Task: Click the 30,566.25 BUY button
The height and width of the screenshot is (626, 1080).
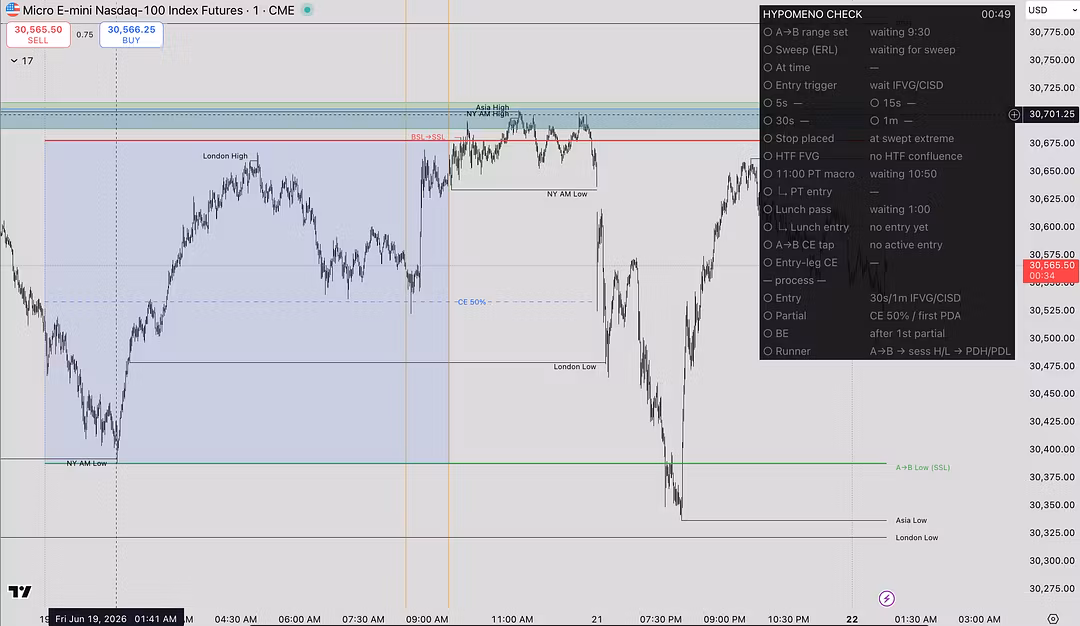Action: pyautogui.click(x=131, y=34)
